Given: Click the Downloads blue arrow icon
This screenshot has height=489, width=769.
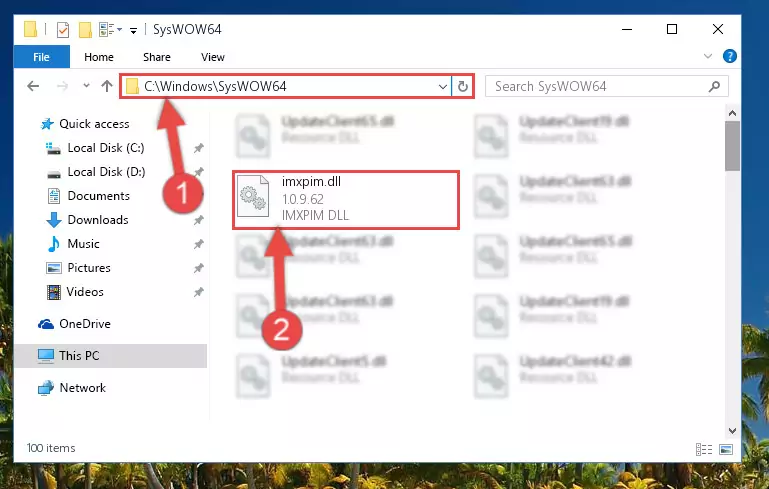Looking at the screenshot, I should click(53, 220).
